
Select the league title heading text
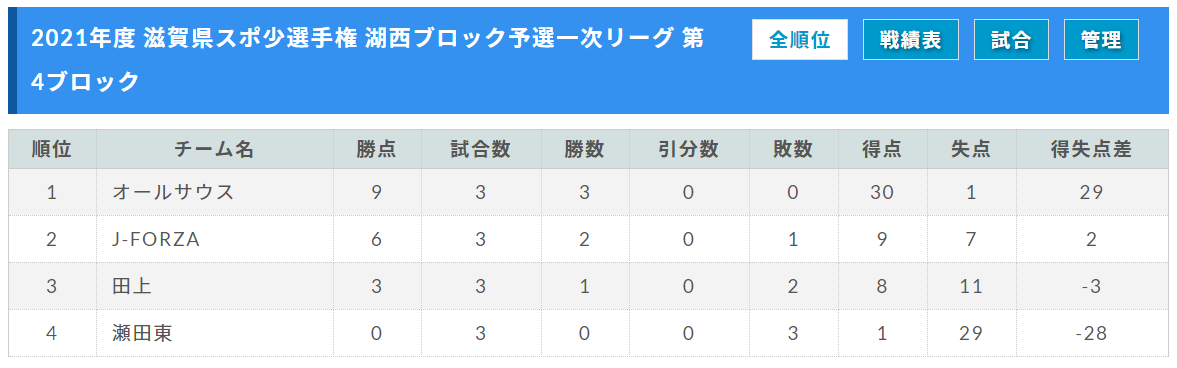368,59
